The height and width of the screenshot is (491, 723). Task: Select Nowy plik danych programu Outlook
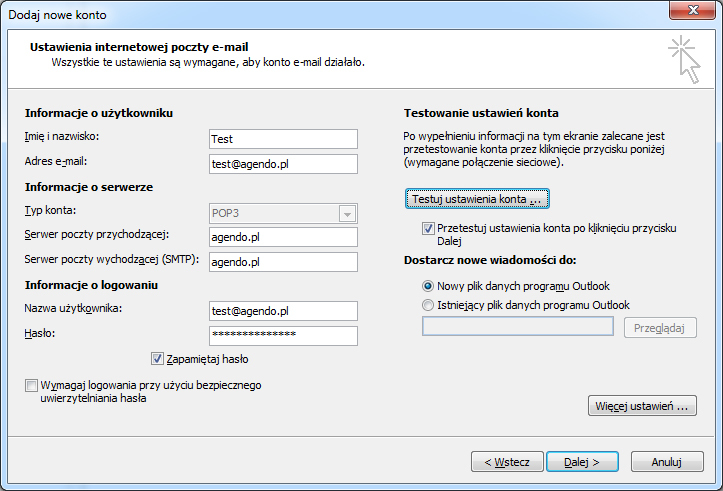428,286
